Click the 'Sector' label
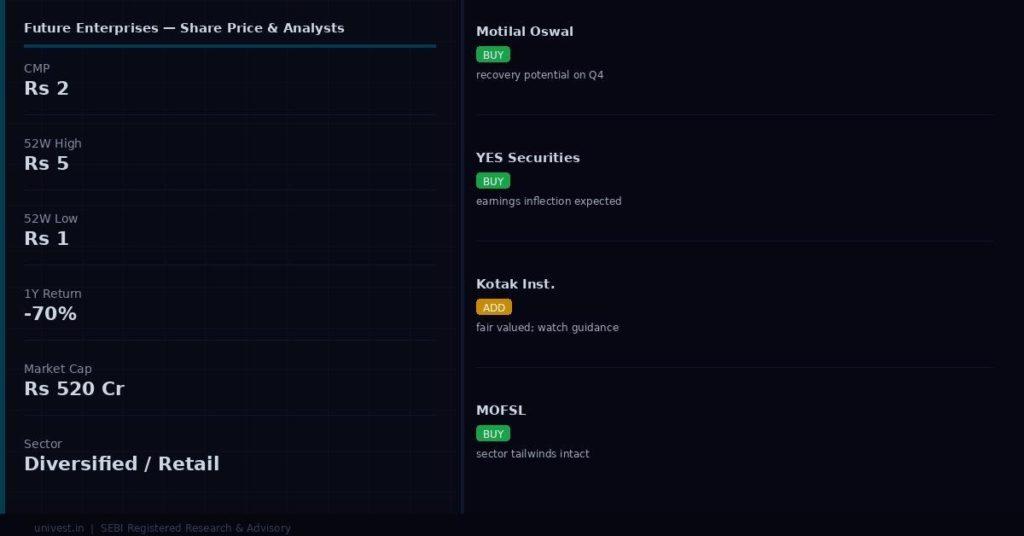Viewport: 1024px width, 536px height. (x=43, y=444)
